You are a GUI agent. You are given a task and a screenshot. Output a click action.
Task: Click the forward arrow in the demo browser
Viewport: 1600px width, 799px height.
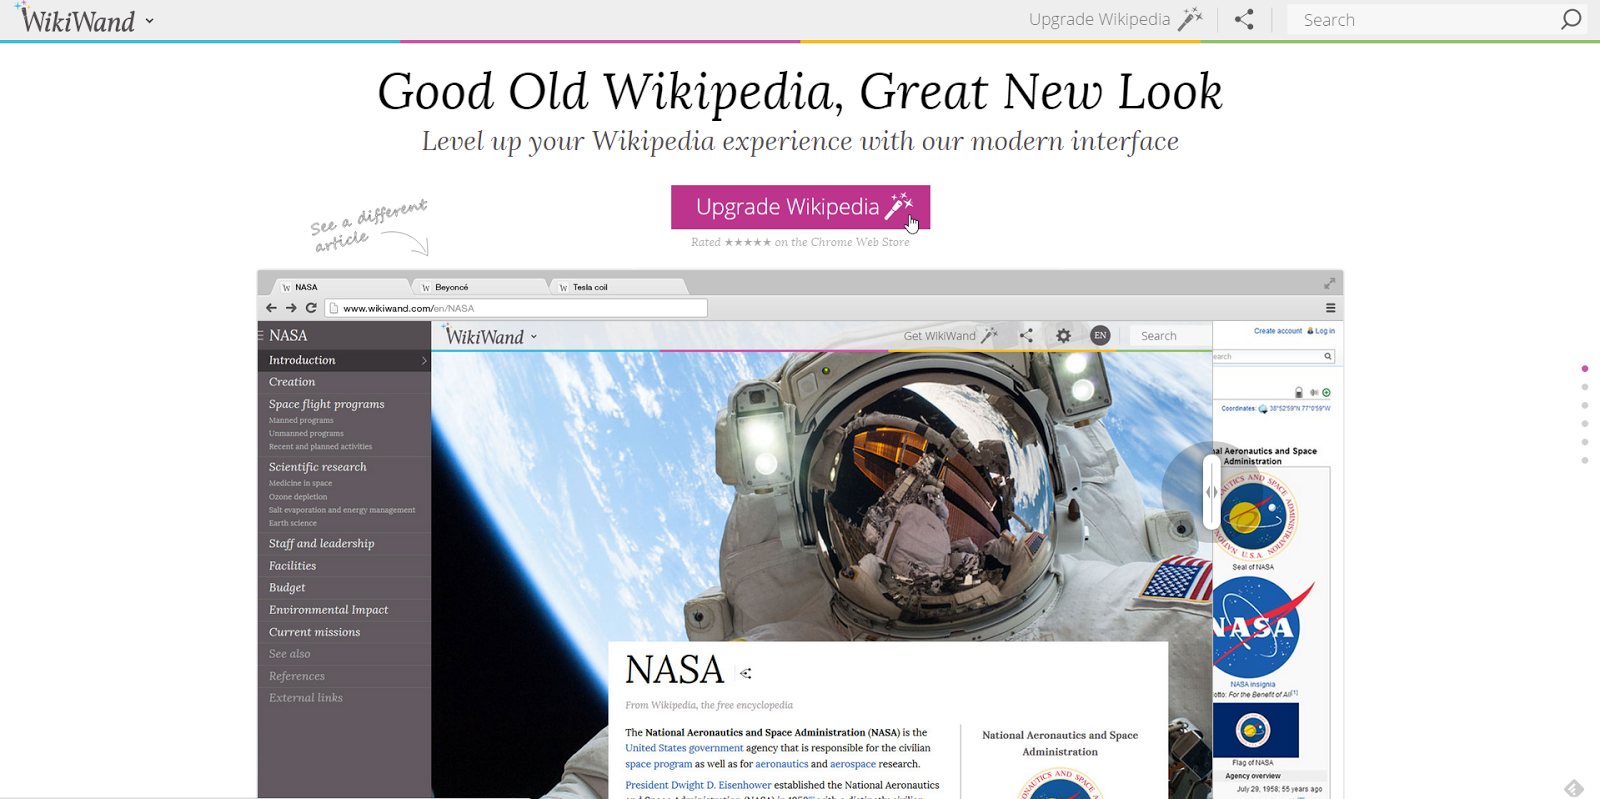coord(291,308)
